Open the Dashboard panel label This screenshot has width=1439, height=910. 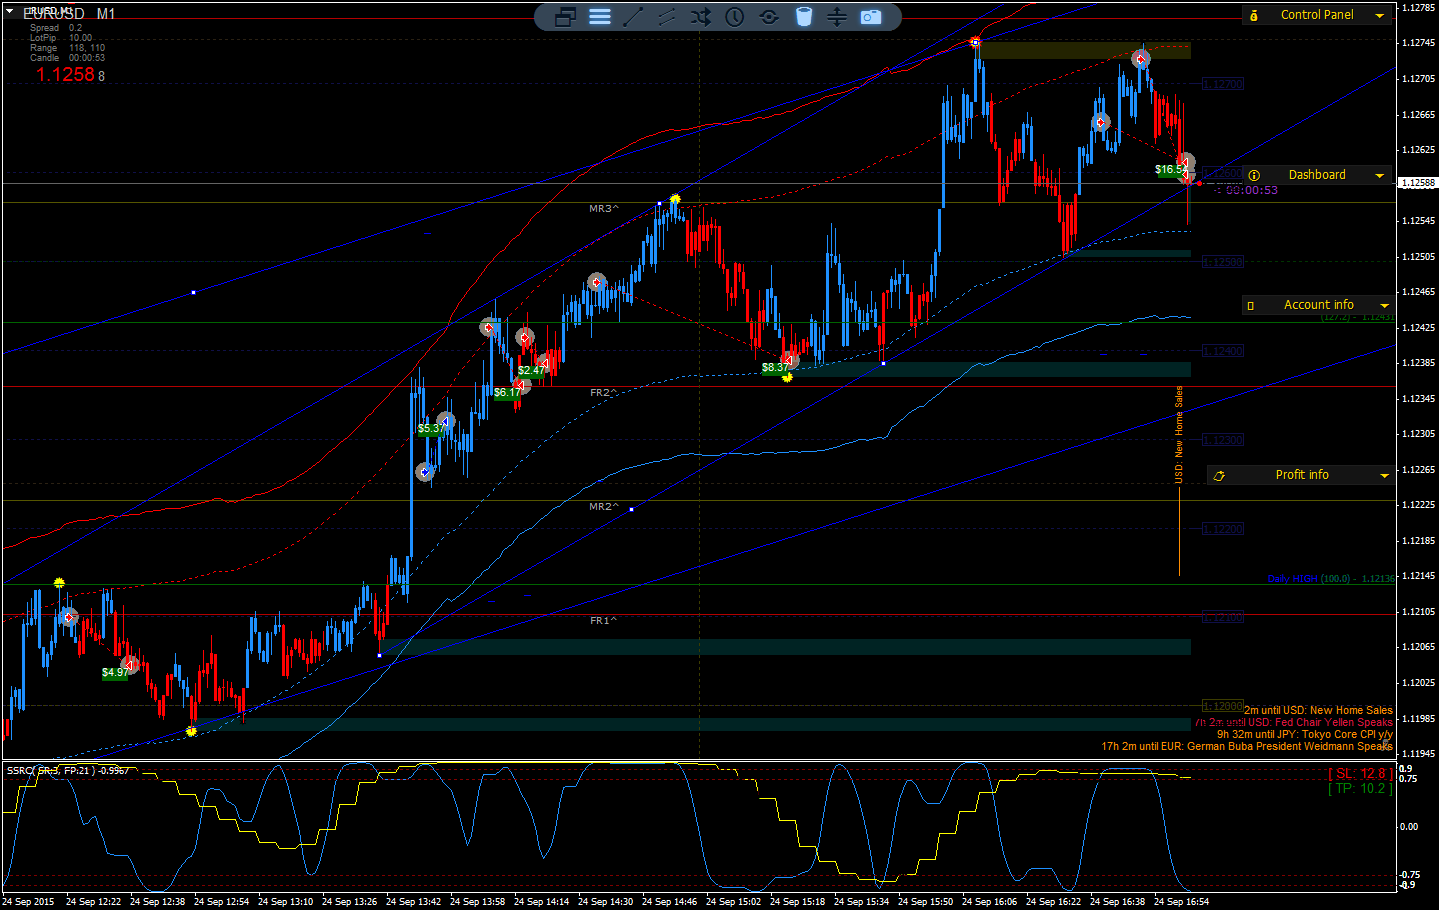pos(1317,175)
